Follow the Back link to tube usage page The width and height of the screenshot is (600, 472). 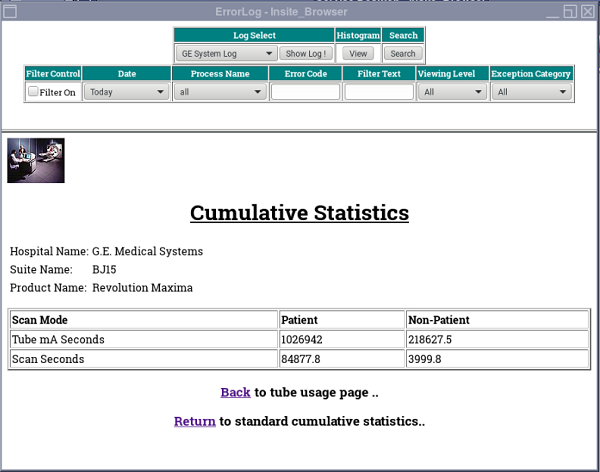click(235, 392)
